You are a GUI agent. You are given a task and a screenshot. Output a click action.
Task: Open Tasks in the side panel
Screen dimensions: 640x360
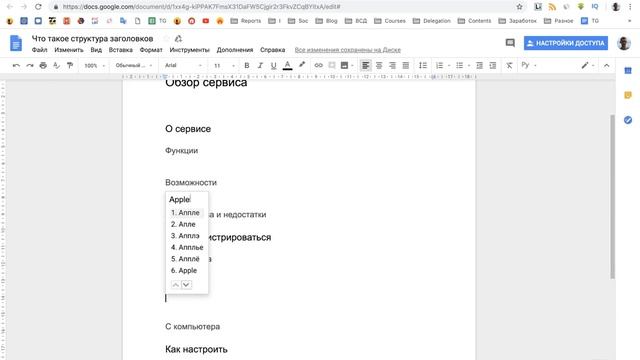click(x=628, y=120)
